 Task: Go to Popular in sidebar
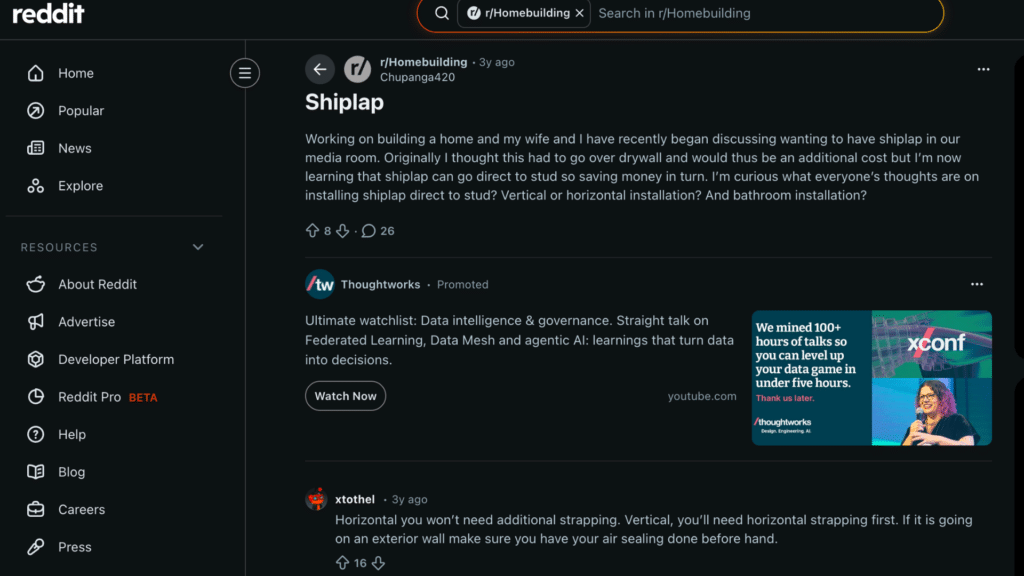pos(80,111)
